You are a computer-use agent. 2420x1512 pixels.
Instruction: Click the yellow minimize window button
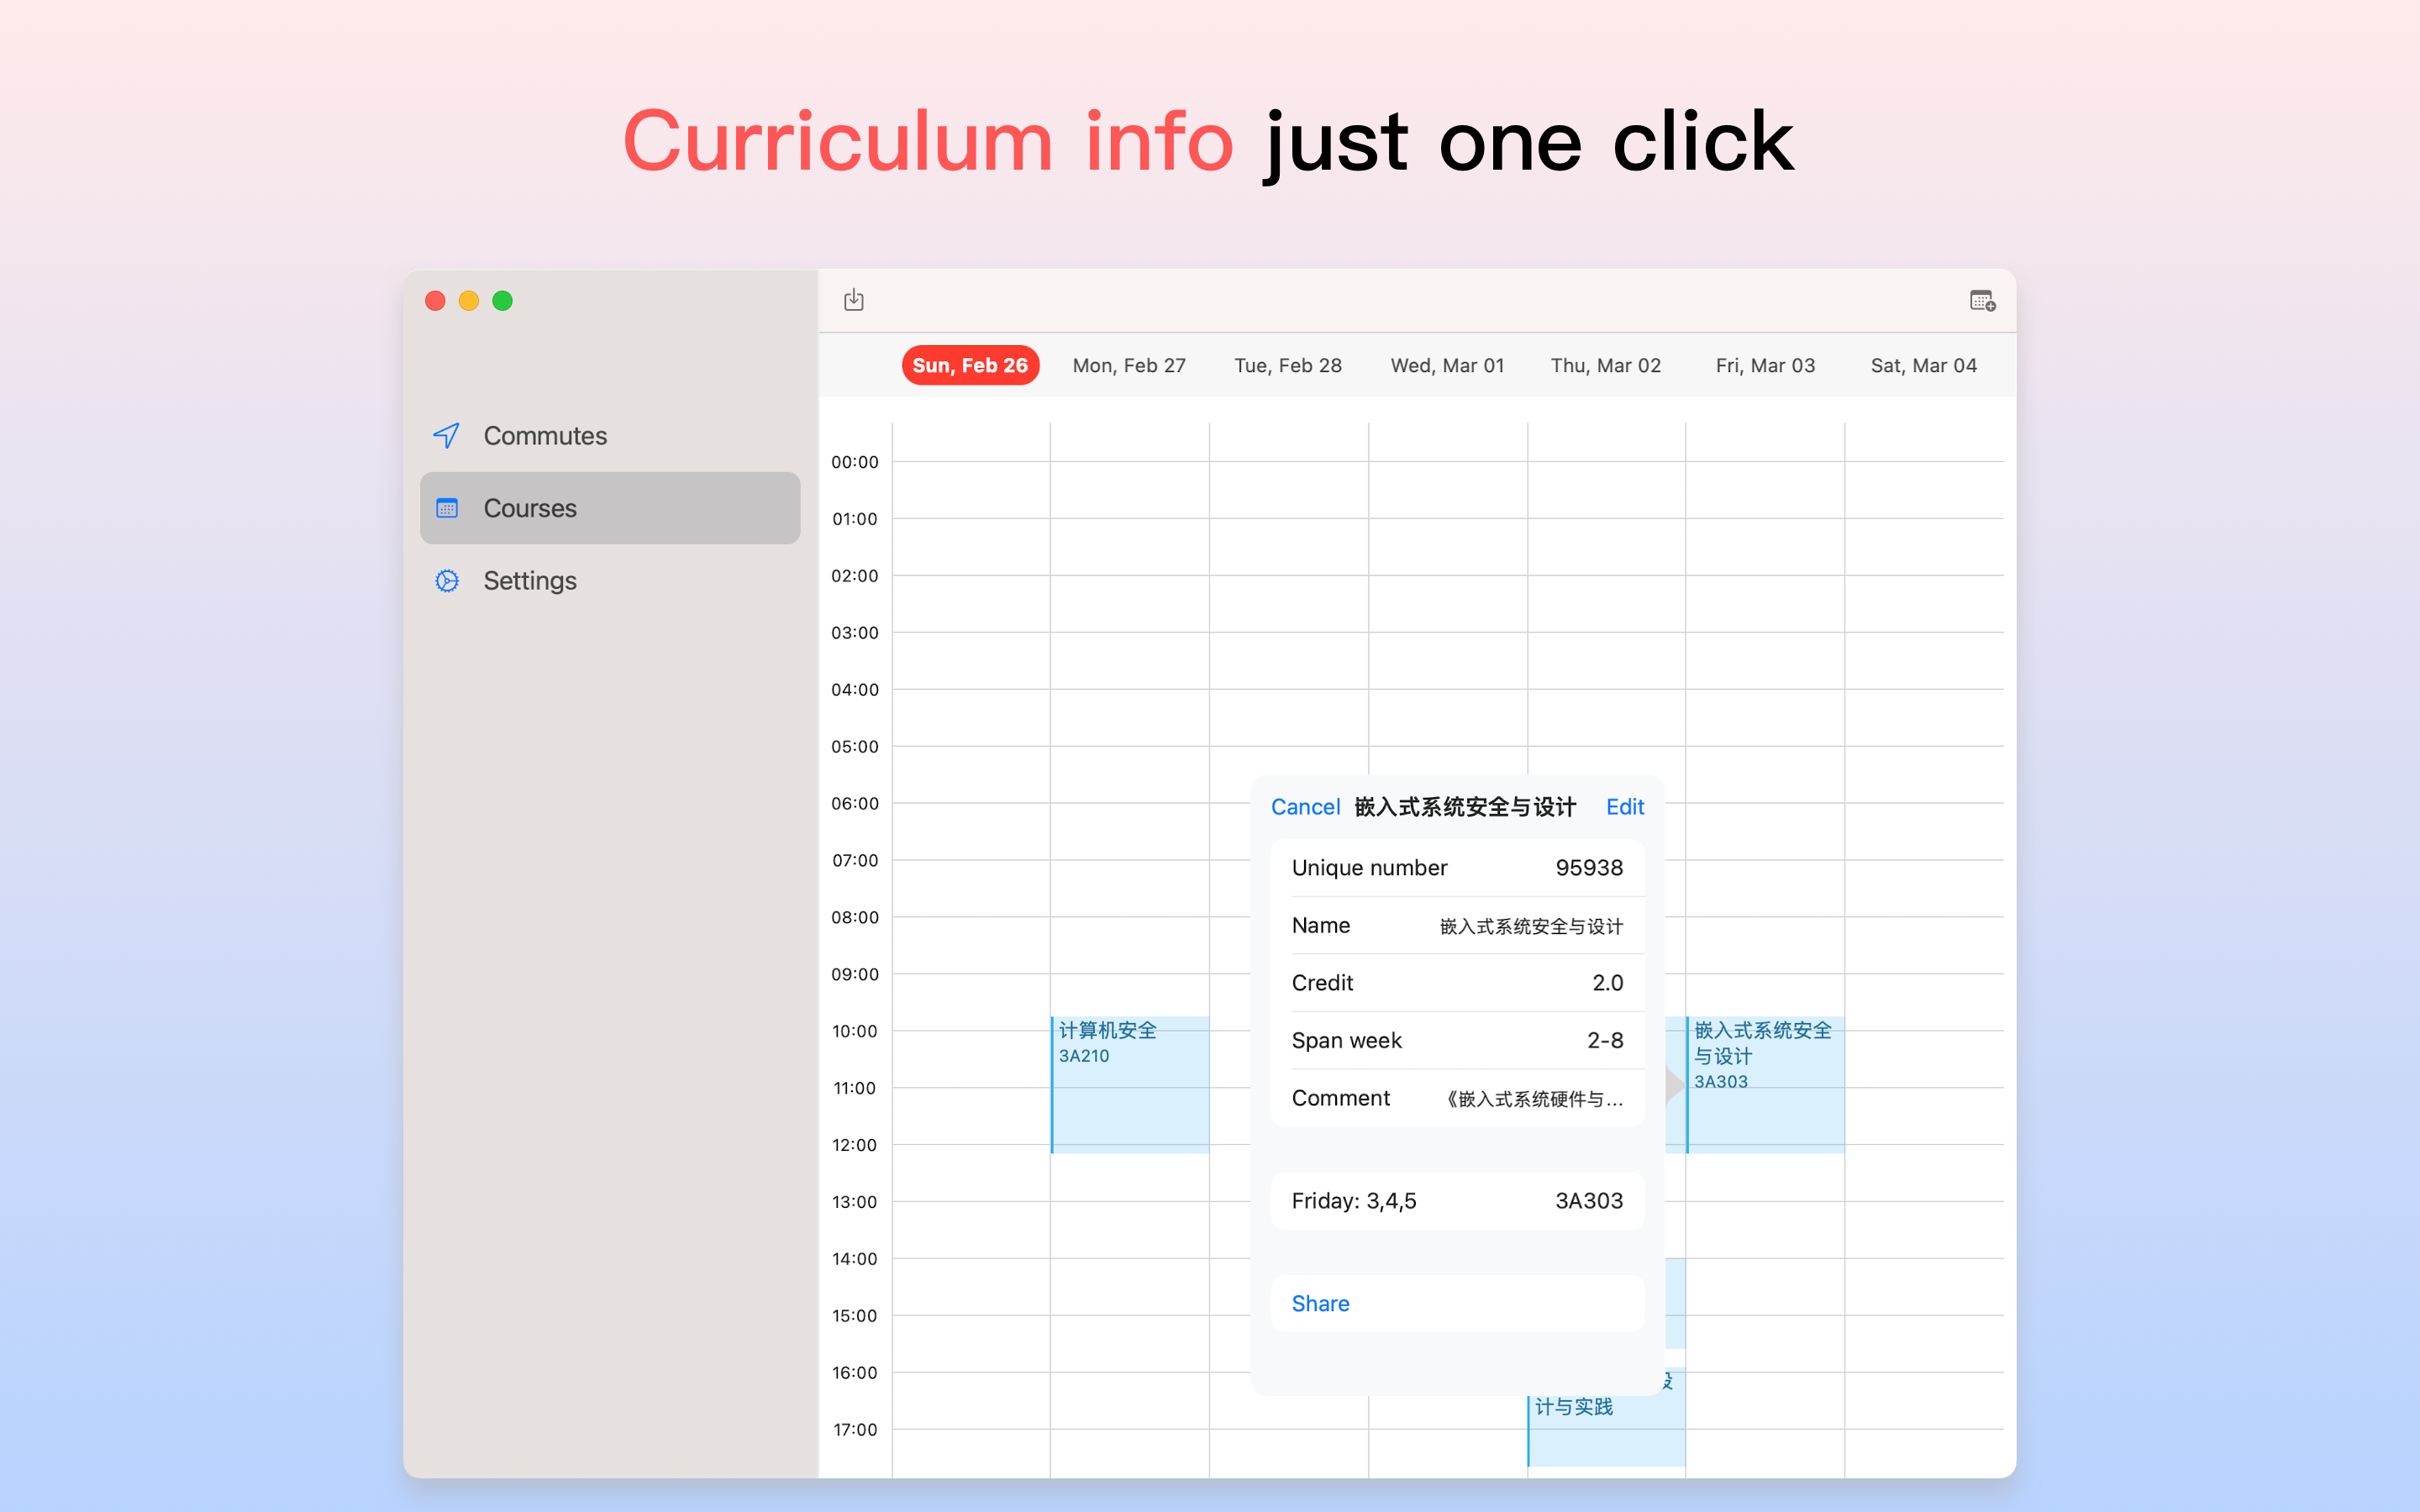[x=469, y=301]
